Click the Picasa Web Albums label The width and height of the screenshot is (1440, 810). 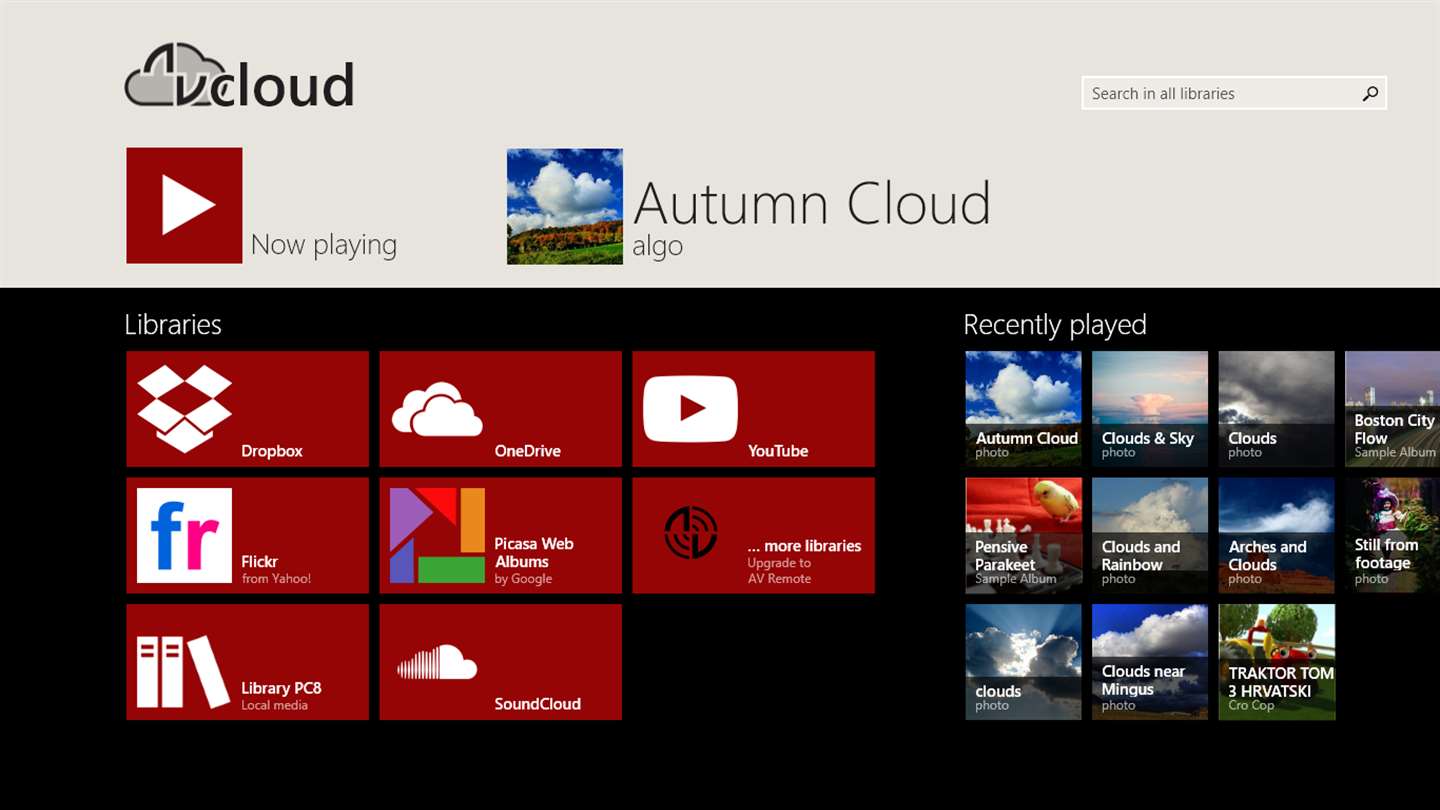pyautogui.click(x=534, y=553)
